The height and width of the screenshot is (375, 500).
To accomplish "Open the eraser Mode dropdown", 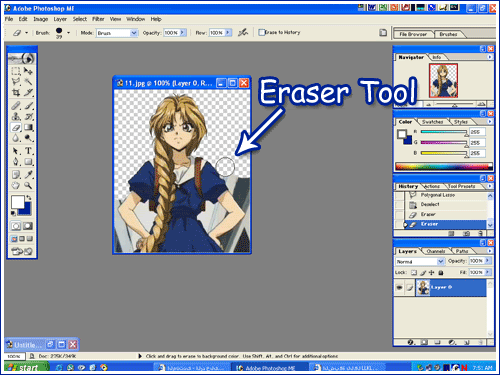I will pos(117,33).
